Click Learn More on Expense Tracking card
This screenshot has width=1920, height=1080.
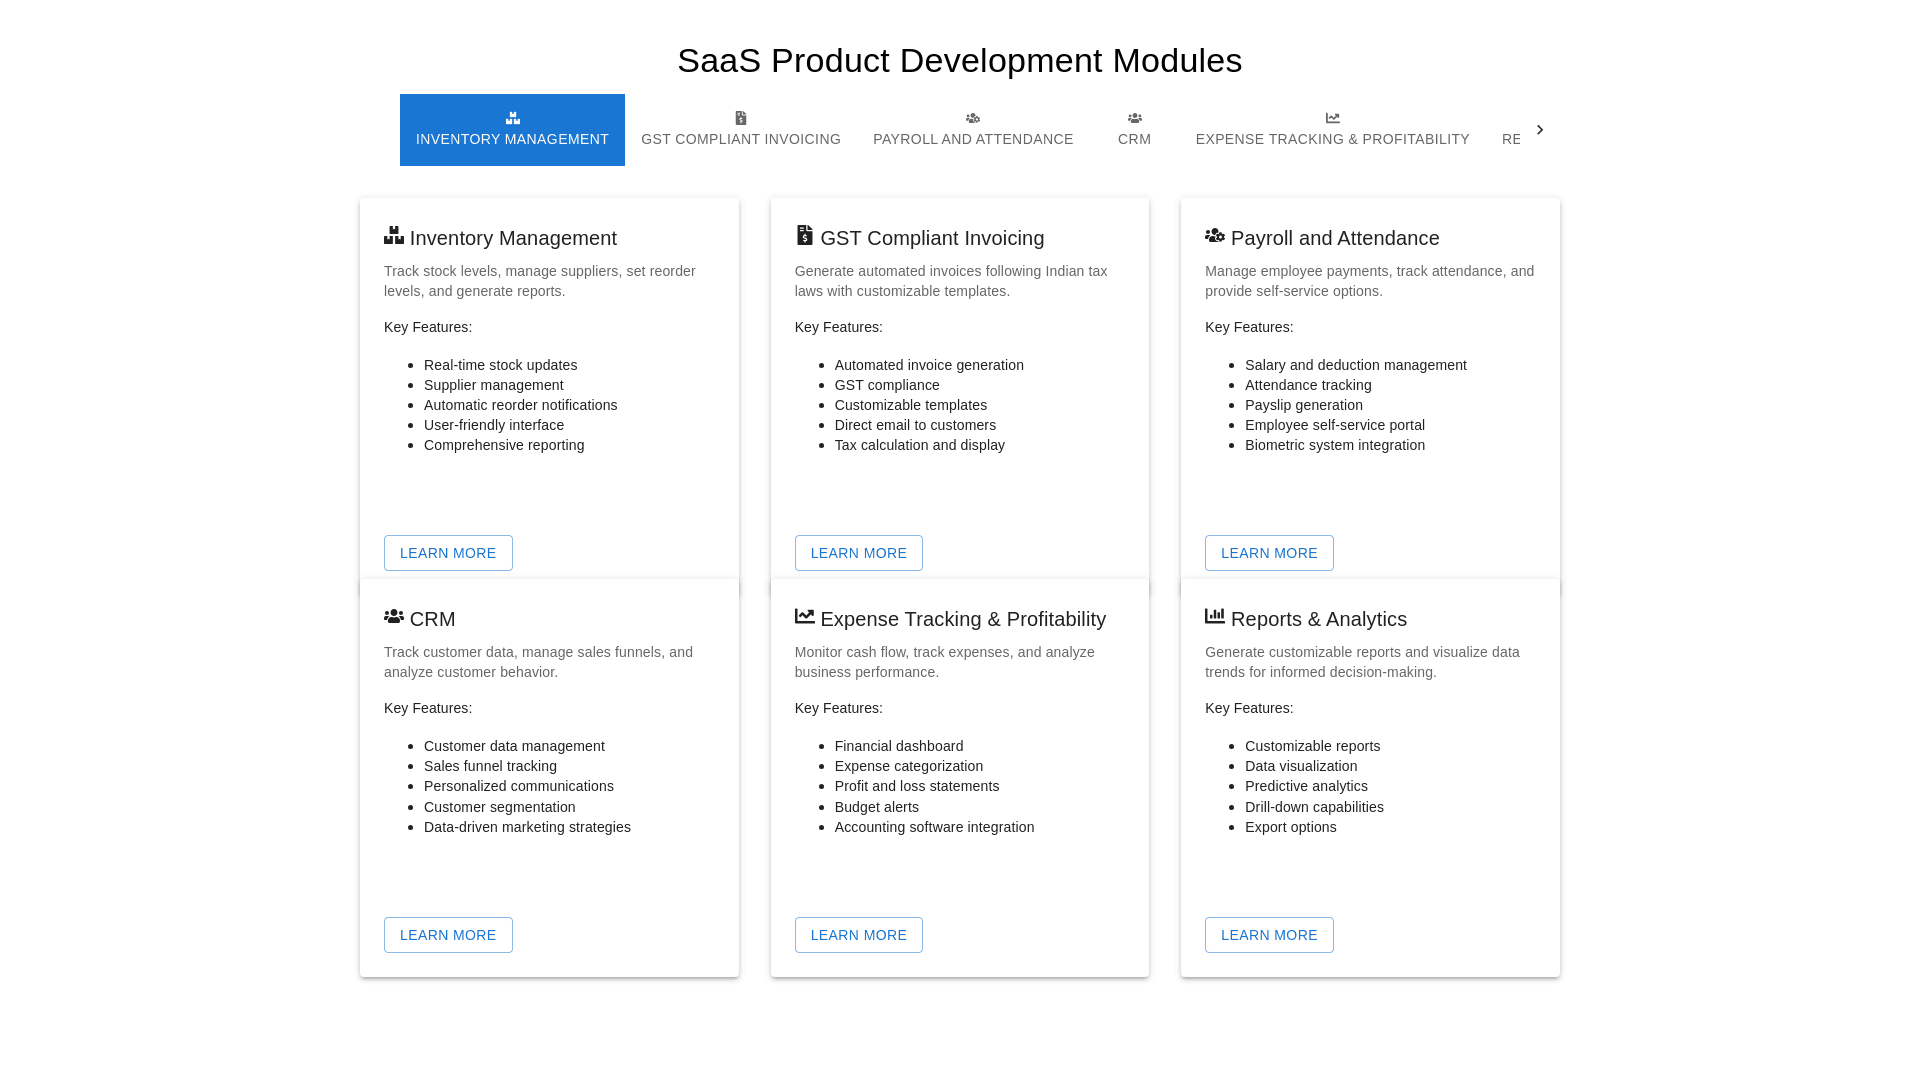(x=858, y=935)
